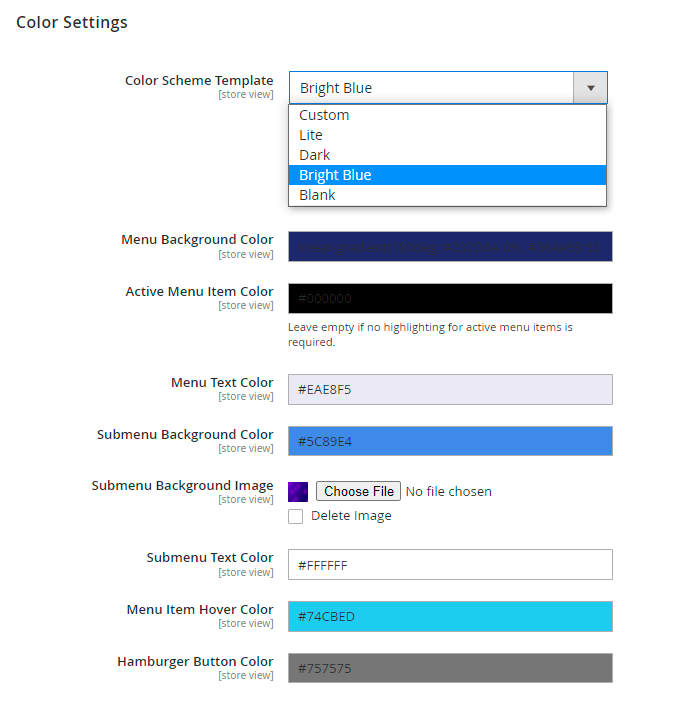The image size is (685, 702).
Task: Click the Submenu Text Color #FFFFFF field
Action: point(450,564)
